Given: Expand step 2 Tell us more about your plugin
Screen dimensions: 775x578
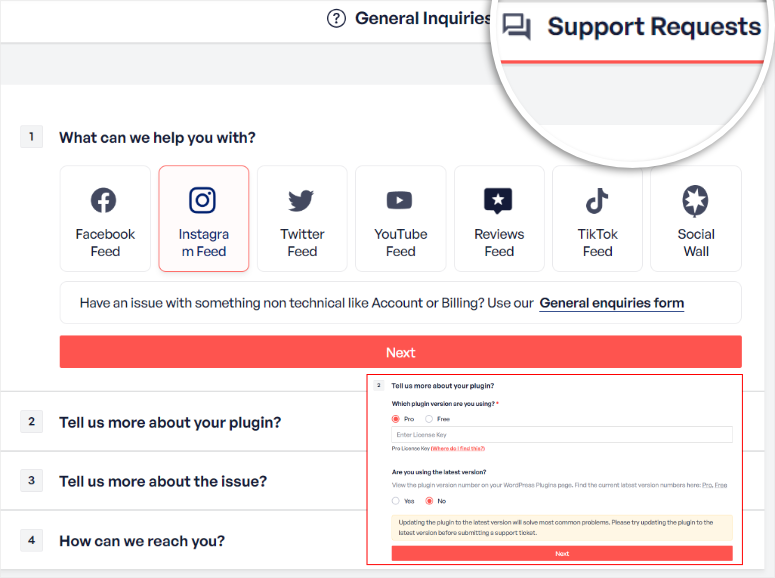Looking at the screenshot, I should point(170,422).
